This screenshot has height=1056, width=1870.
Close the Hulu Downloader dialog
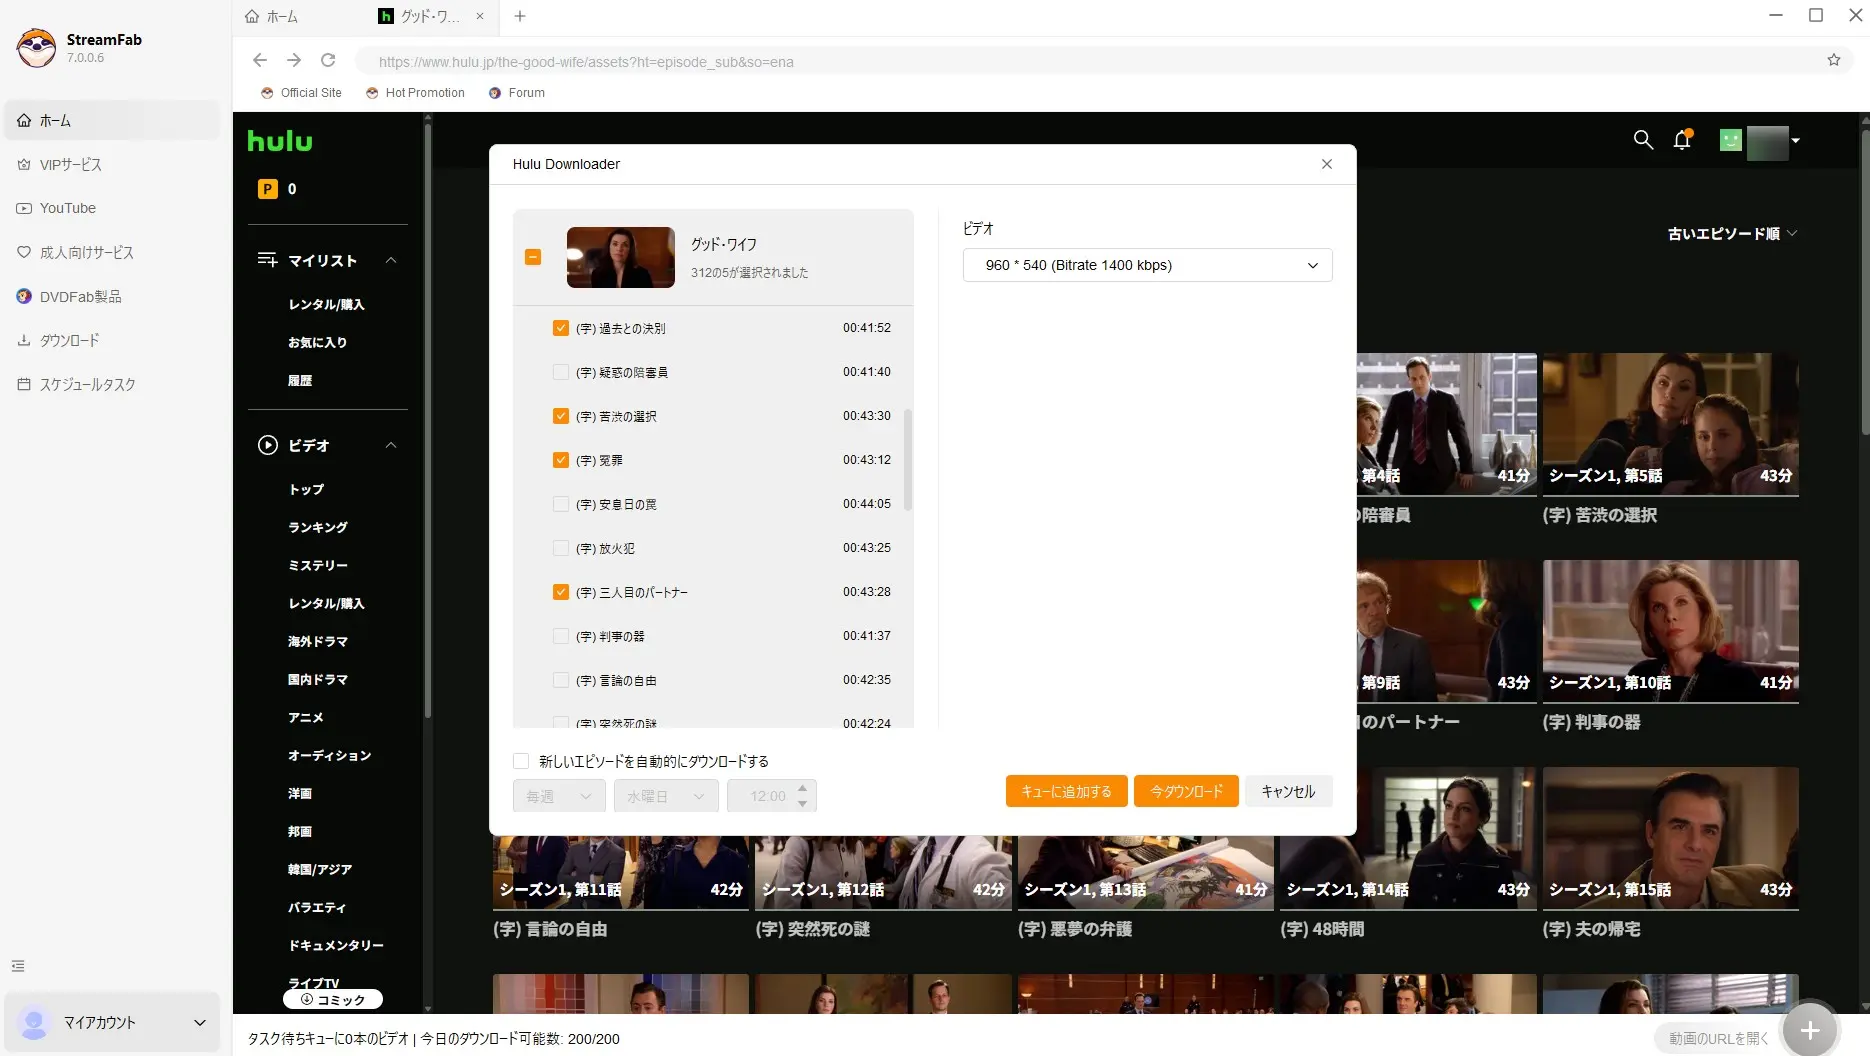[1327, 164]
